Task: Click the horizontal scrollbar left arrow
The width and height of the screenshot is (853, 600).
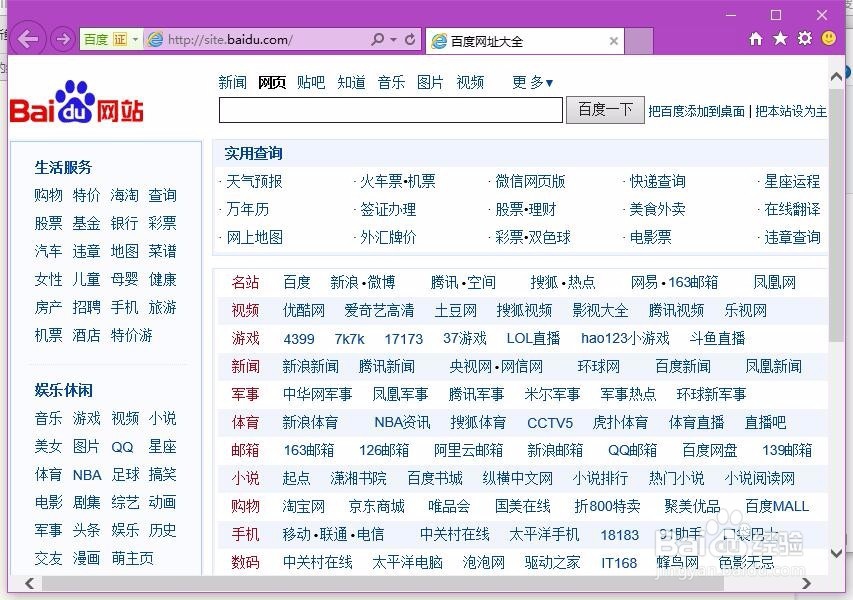Action: (29, 584)
